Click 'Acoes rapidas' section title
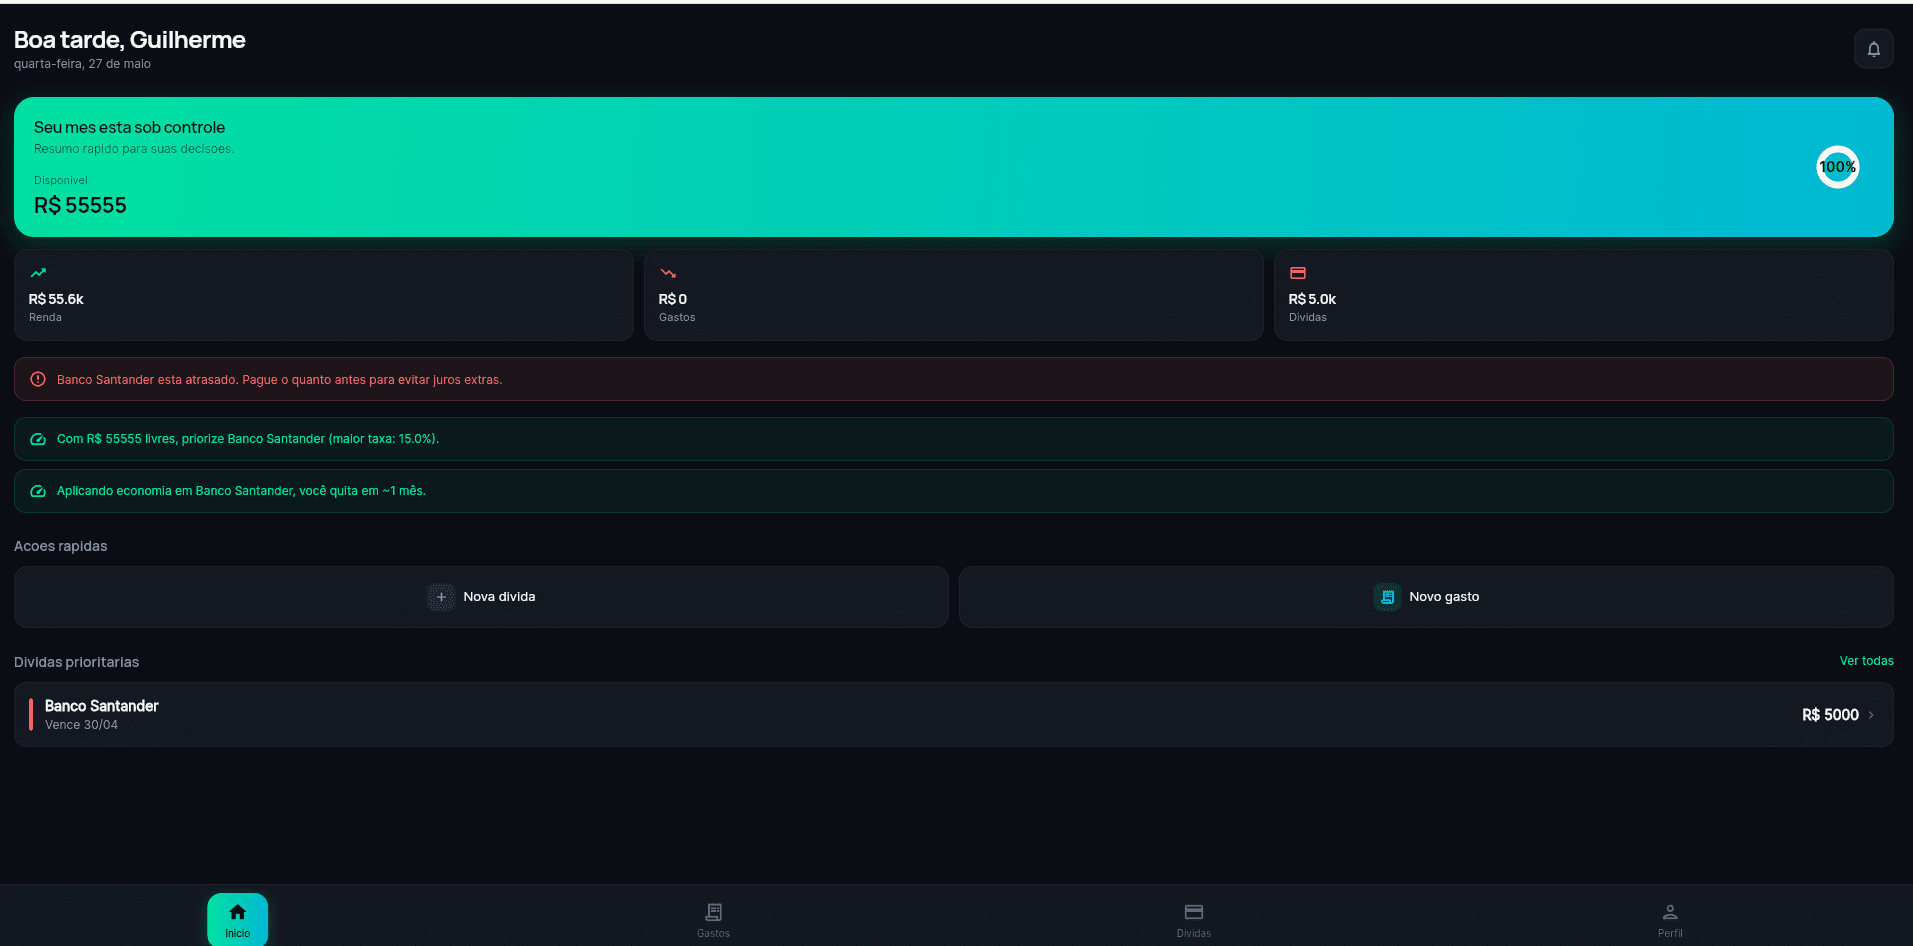 click(60, 546)
